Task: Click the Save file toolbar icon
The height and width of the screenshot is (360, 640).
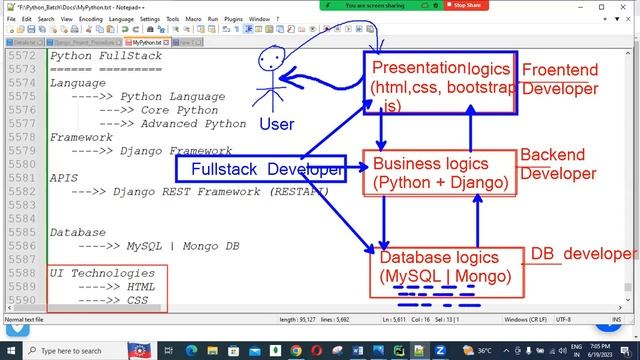Action: (x=31, y=29)
